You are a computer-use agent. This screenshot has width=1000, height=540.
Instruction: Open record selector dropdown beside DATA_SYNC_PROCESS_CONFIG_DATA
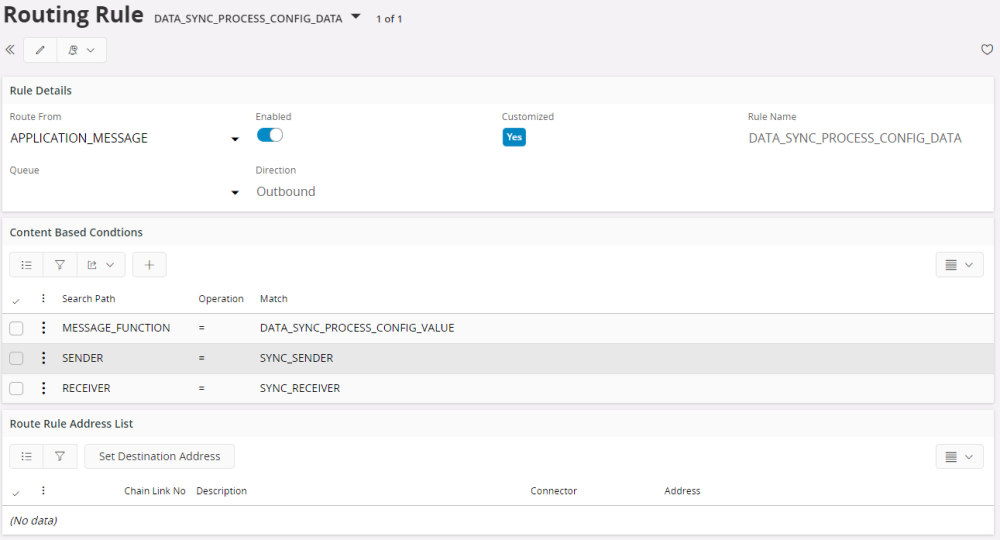pos(356,17)
